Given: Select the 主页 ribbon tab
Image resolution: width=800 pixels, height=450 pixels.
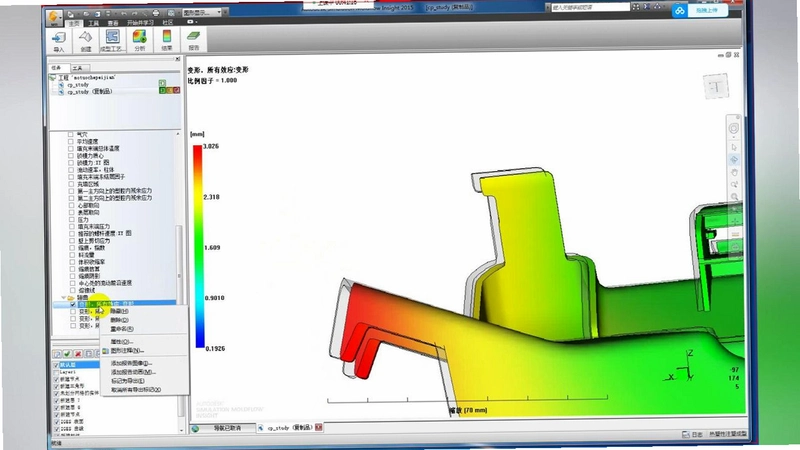Looking at the screenshot, I should click(74, 23).
